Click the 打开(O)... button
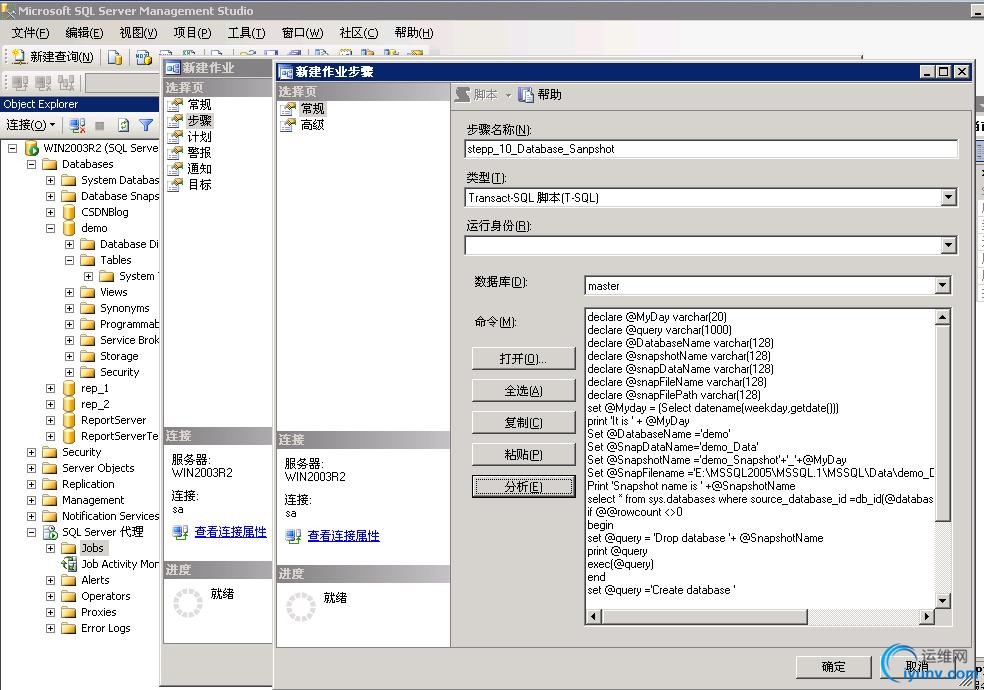This screenshot has height=690, width=984. tap(523, 359)
